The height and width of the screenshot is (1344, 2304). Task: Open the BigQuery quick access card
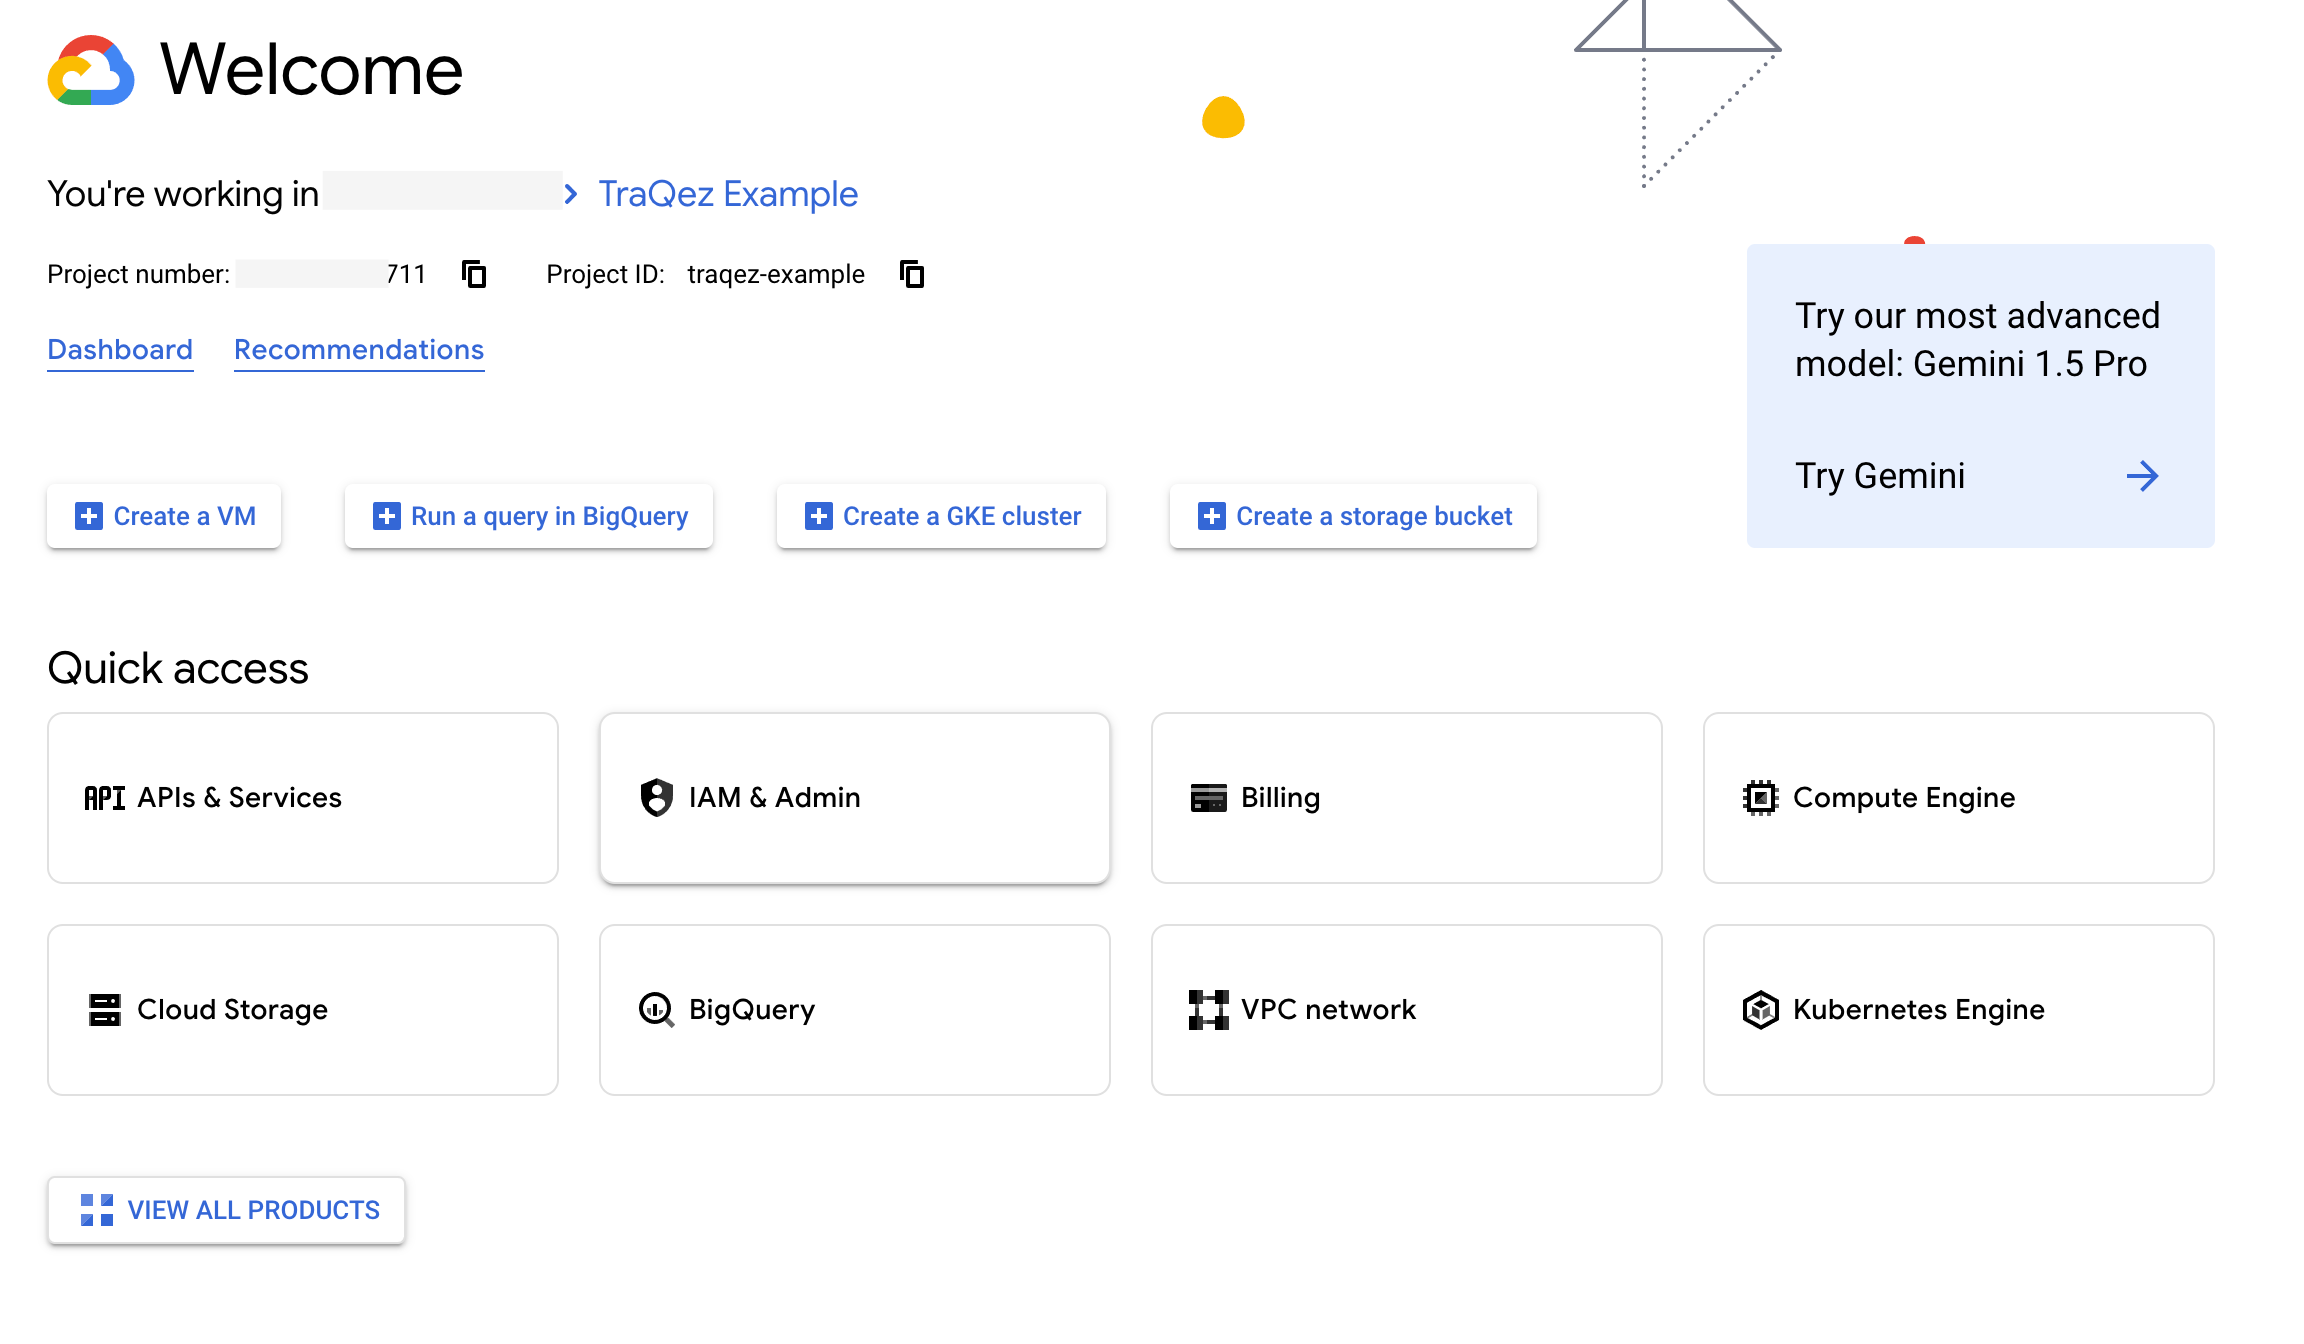[855, 1010]
